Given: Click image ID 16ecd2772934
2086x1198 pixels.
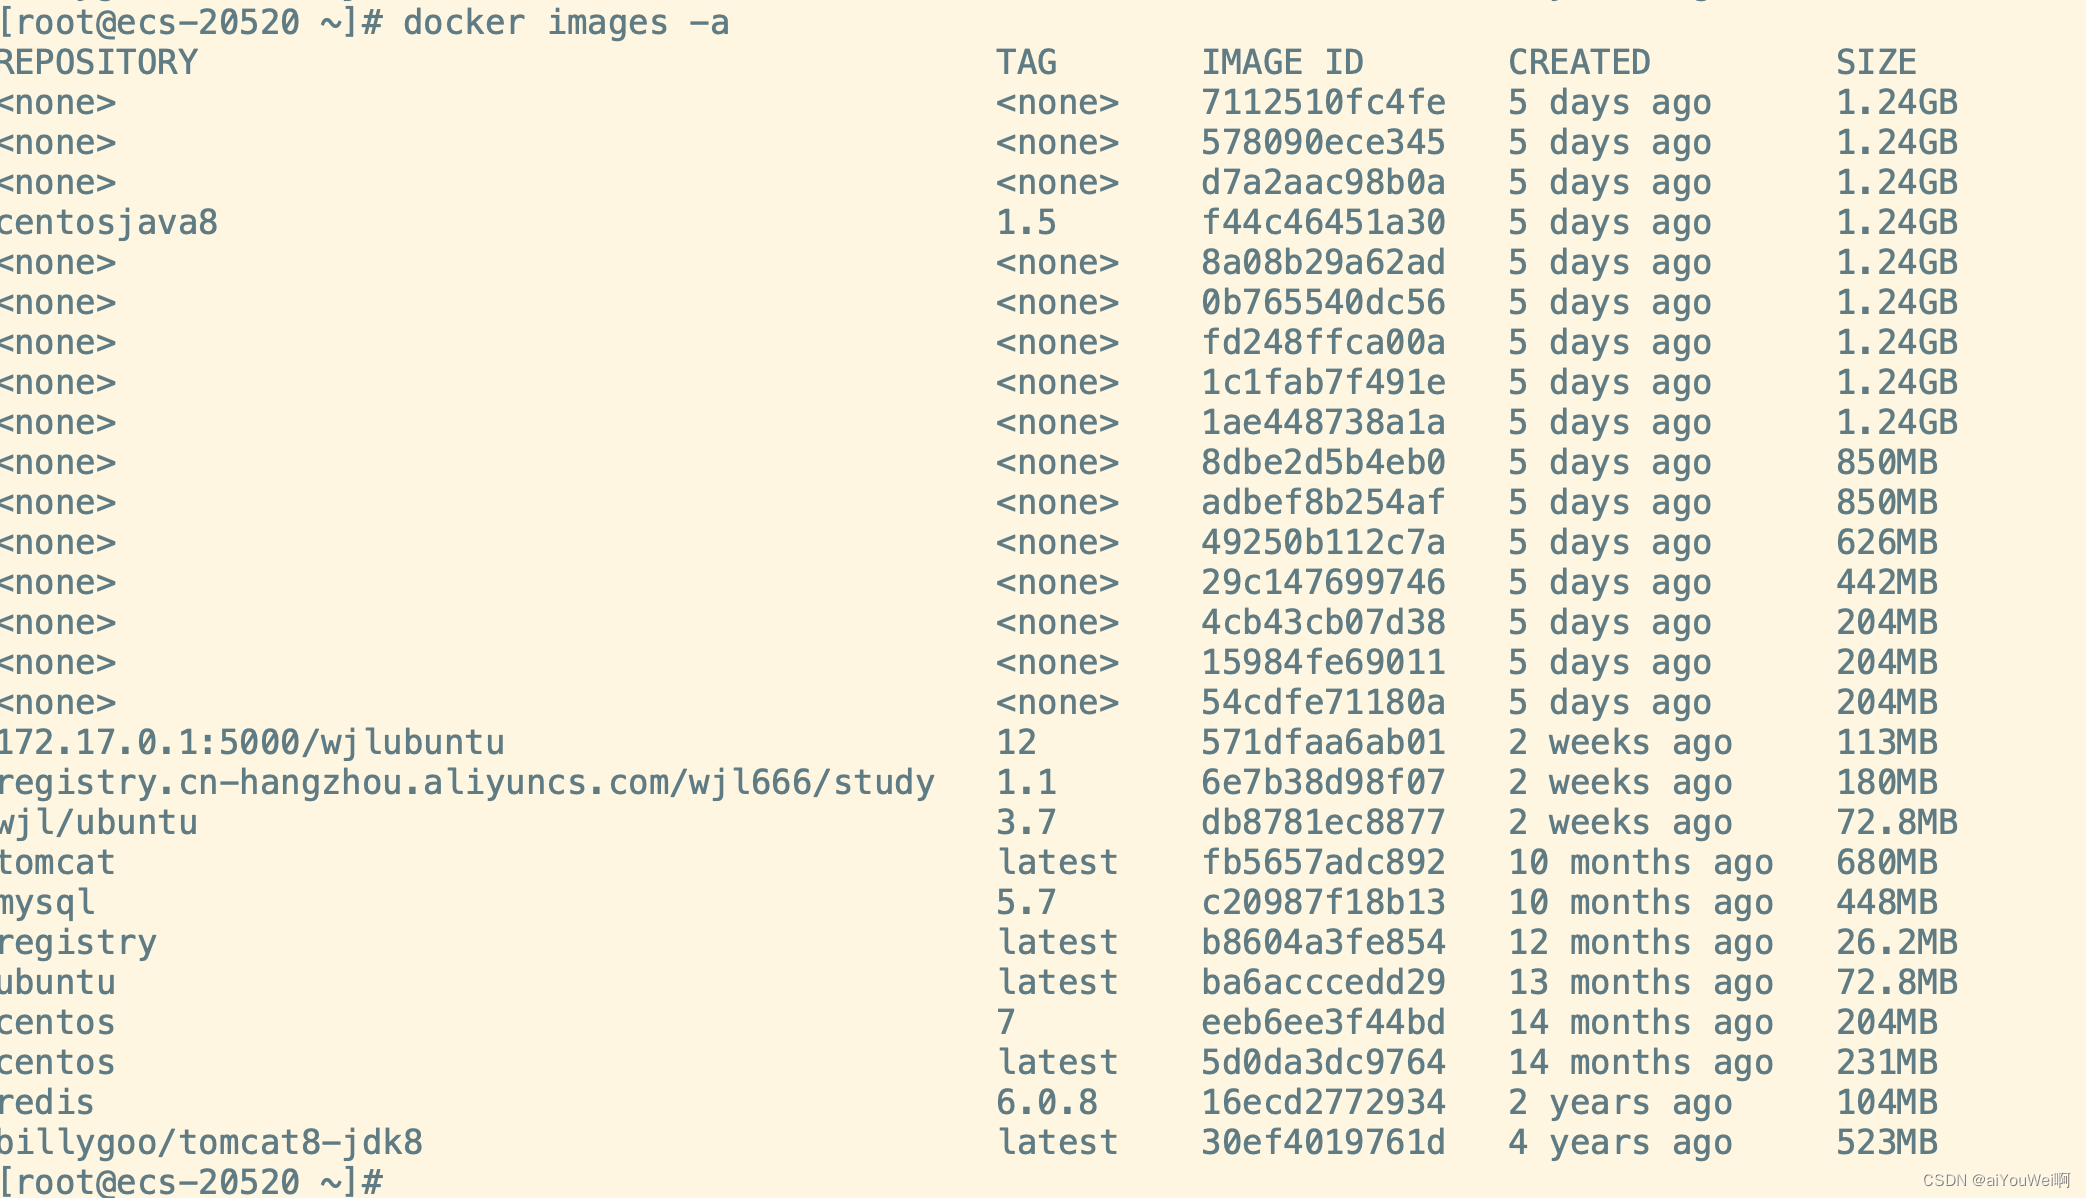Looking at the screenshot, I should pos(1323,1102).
